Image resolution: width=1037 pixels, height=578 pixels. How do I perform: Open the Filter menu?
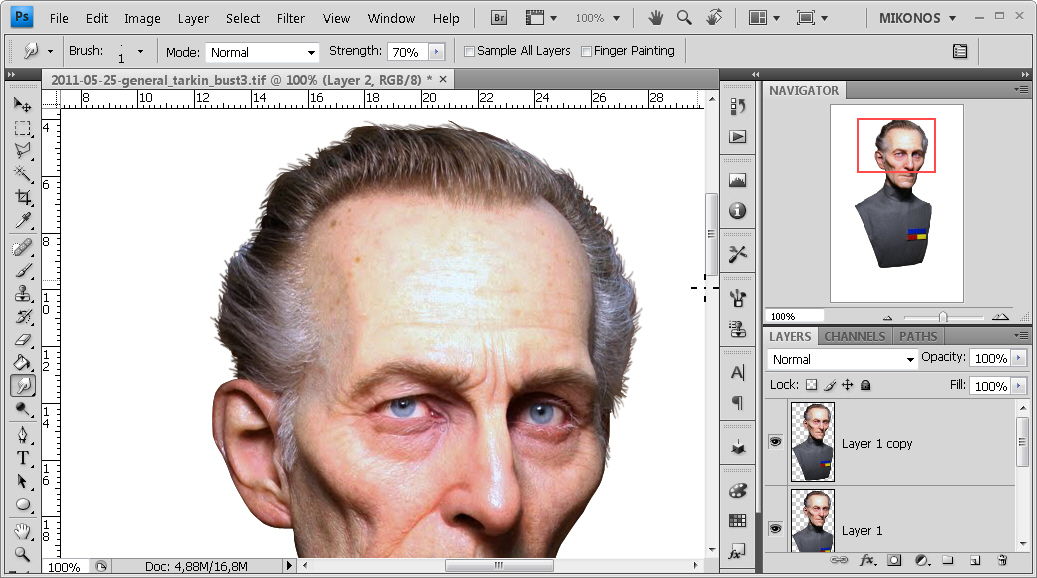290,19
